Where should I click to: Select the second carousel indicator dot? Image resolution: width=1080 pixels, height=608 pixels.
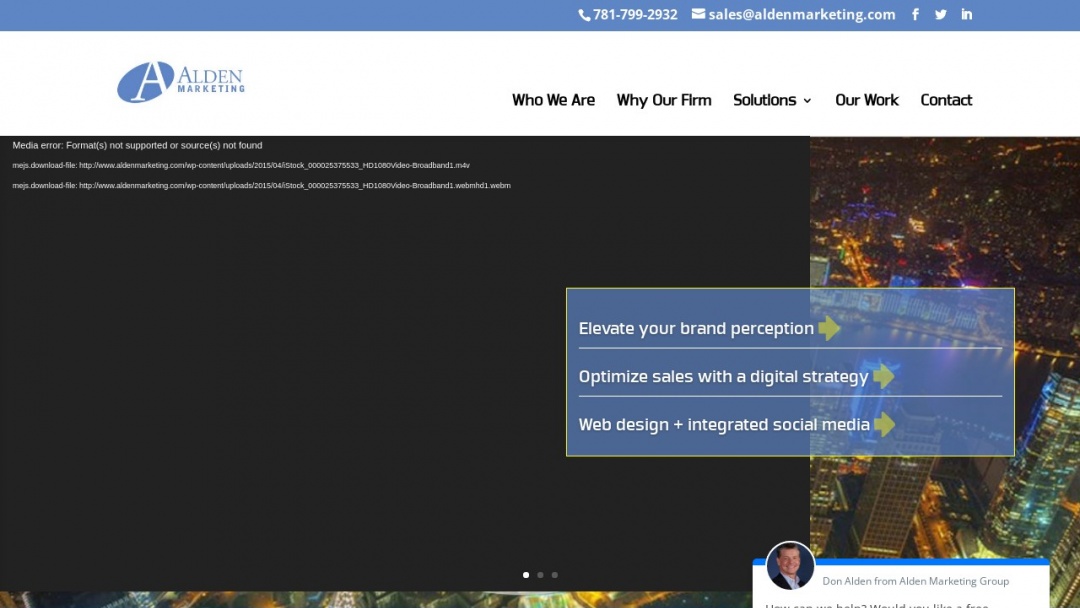coord(540,574)
